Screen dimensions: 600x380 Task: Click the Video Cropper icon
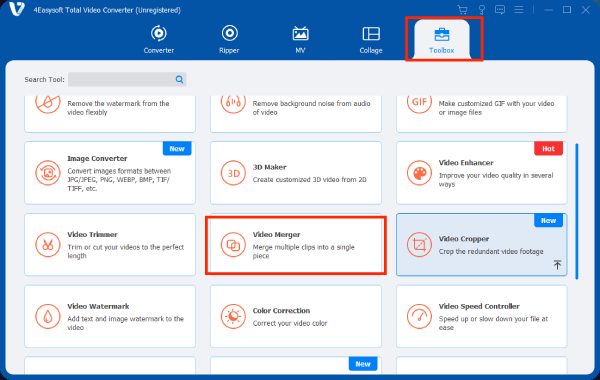tap(419, 245)
